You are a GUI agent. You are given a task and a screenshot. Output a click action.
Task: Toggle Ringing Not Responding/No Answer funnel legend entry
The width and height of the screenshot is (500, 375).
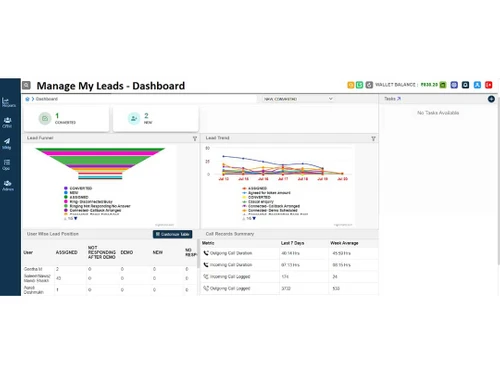pyautogui.click(x=97, y=206)
